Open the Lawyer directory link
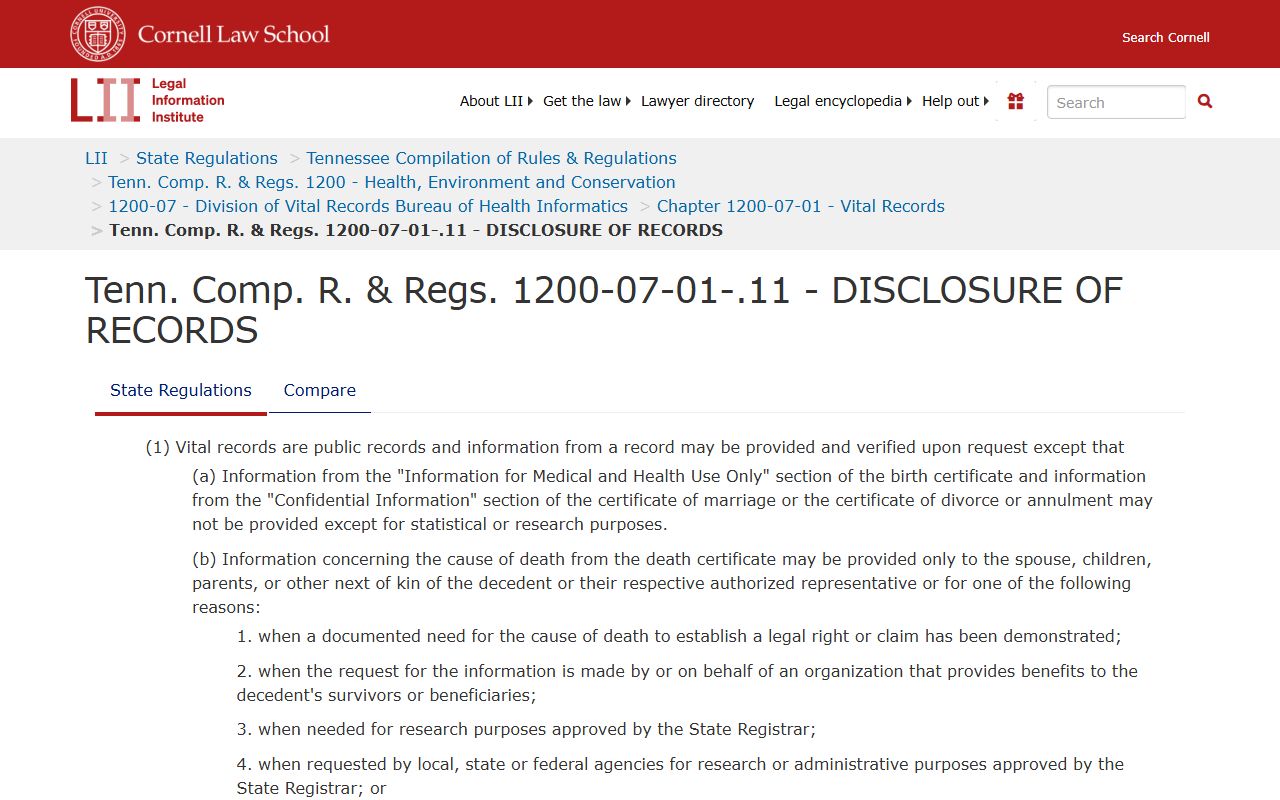Image resolution: width=1280 pixels, height=800 pixels. click(698, 101)
